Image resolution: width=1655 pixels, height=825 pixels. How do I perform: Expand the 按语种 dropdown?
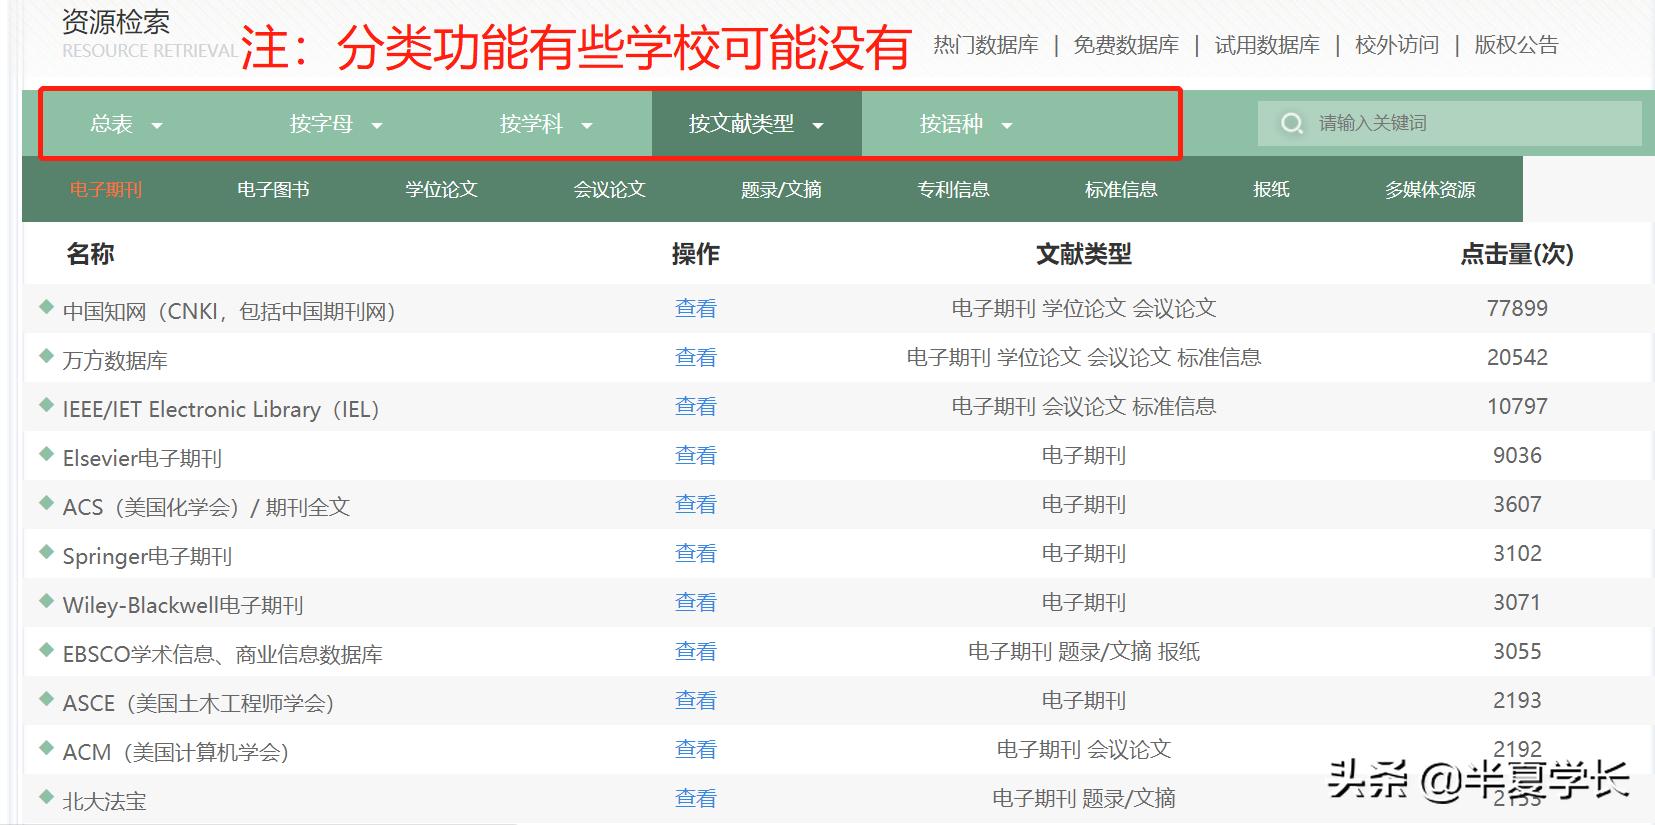(x=966, y=124)
